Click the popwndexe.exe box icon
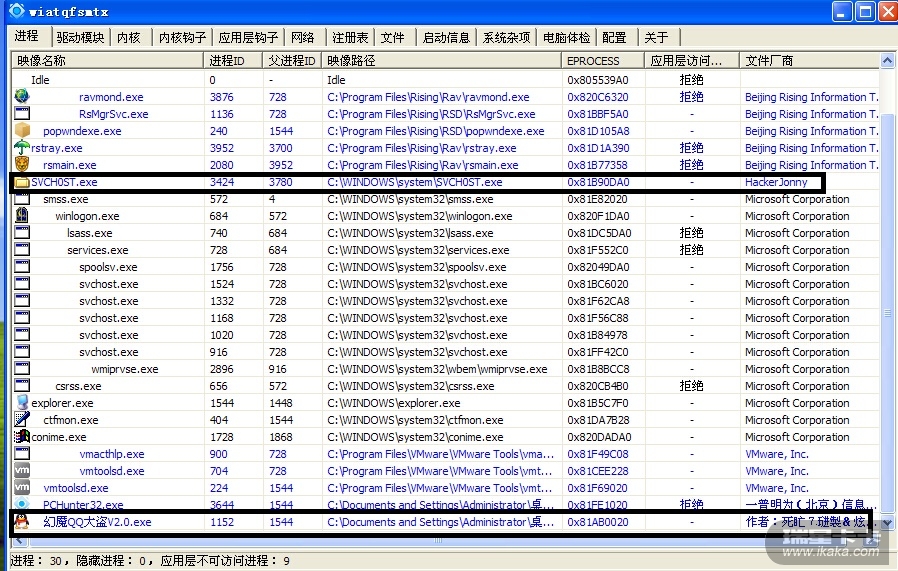Image resolution: width=898 pixels, height=571 pixels. [22, 130]
